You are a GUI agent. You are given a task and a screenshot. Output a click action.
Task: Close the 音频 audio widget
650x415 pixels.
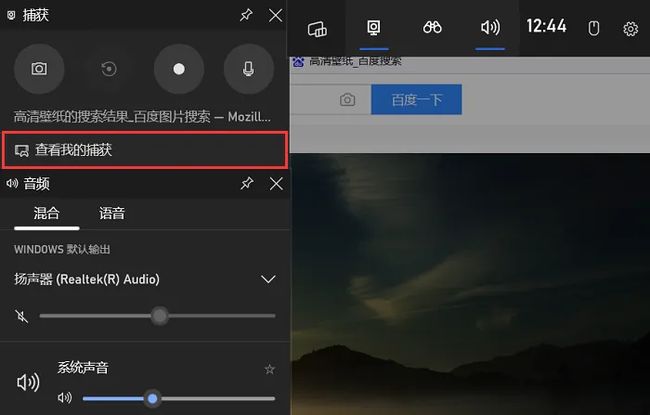276,184
